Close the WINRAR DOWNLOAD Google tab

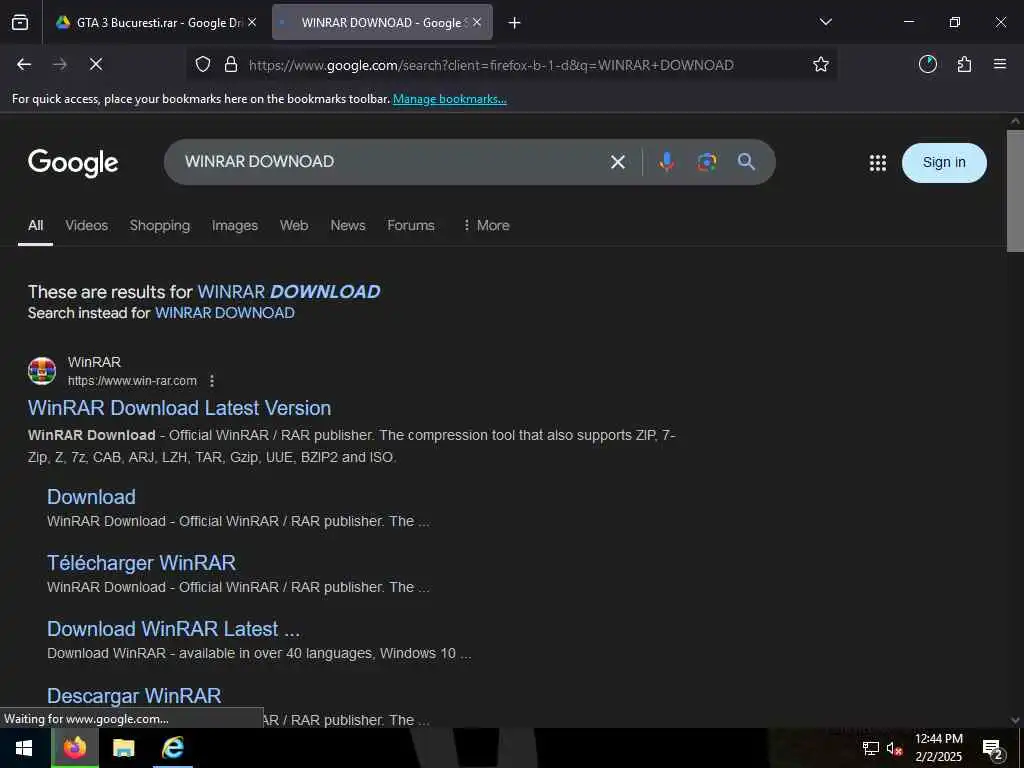pos(477,22)
